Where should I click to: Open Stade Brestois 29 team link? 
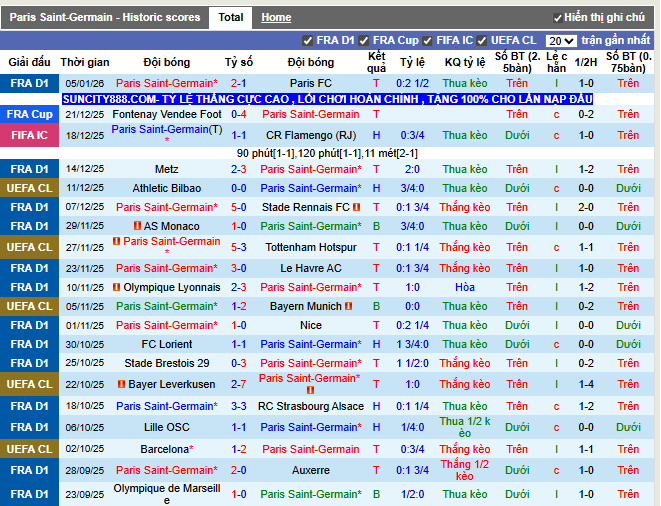(x=167, y=363)
